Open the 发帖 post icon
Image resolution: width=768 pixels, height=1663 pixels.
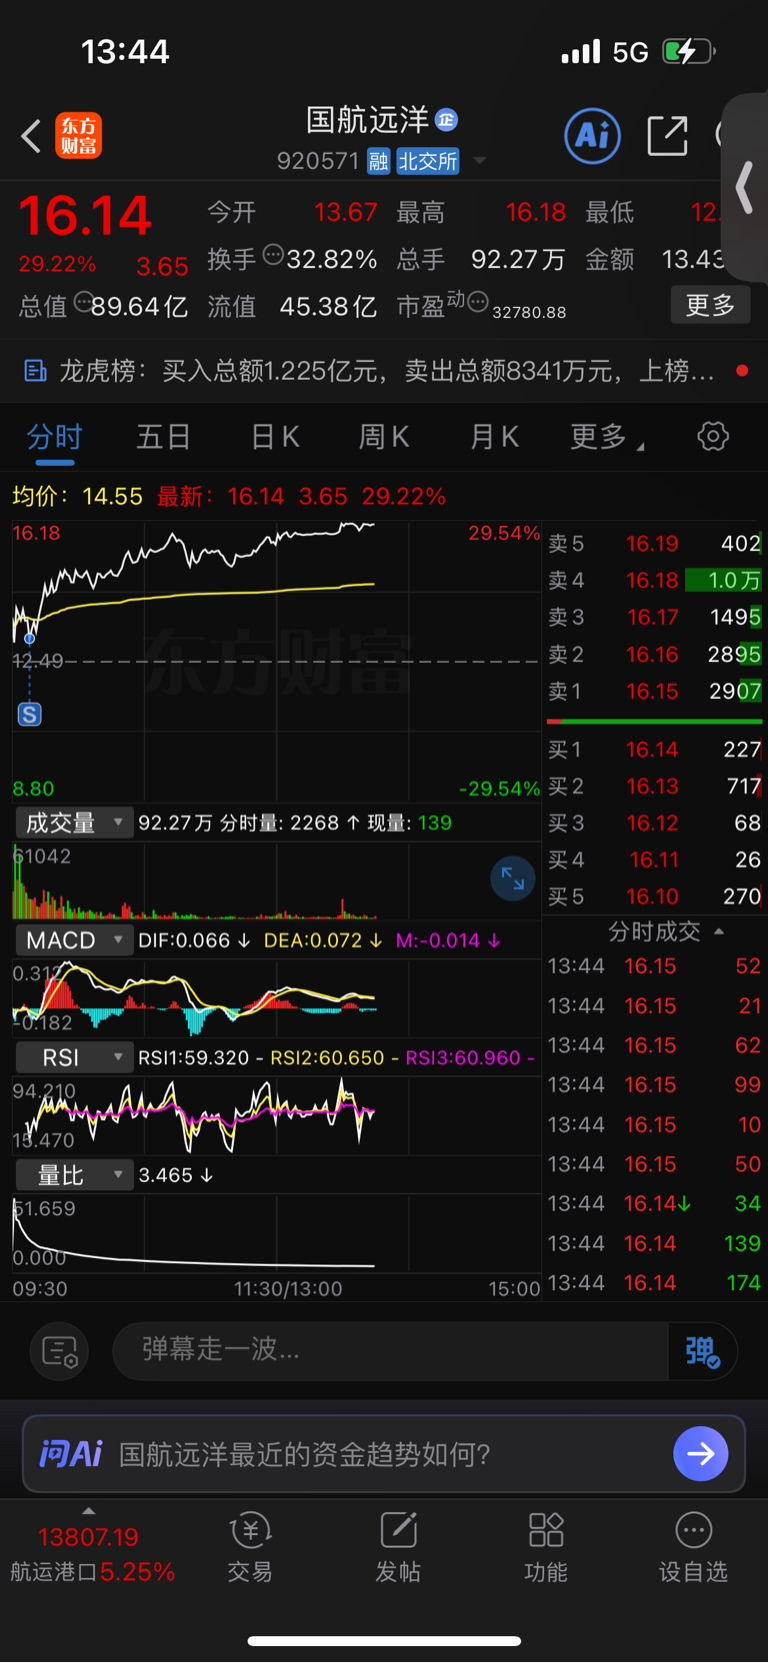(398, 1548)
